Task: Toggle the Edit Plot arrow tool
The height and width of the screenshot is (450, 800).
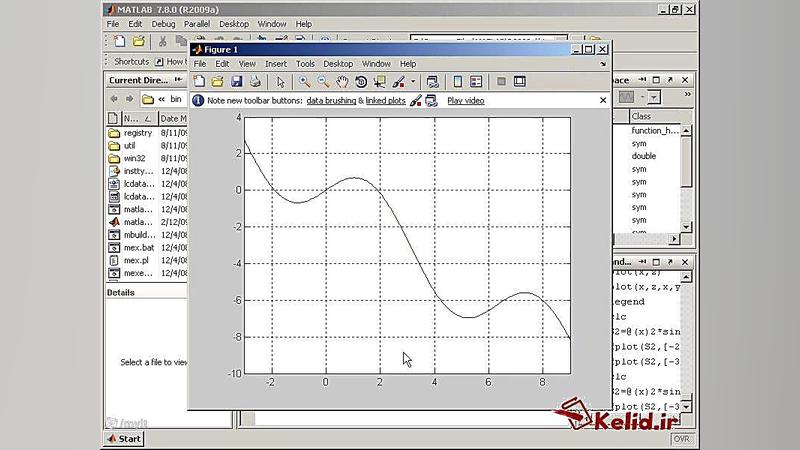Action: point(280,82)
